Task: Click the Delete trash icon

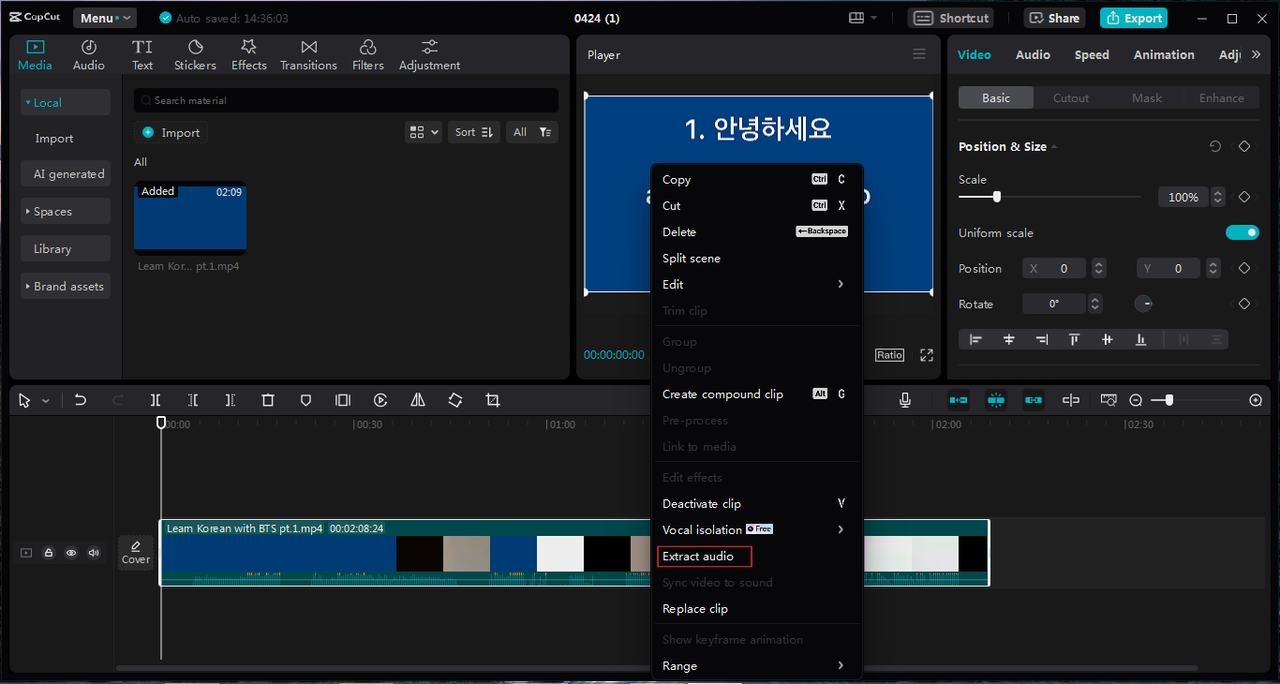Action: tap(268, 400)
